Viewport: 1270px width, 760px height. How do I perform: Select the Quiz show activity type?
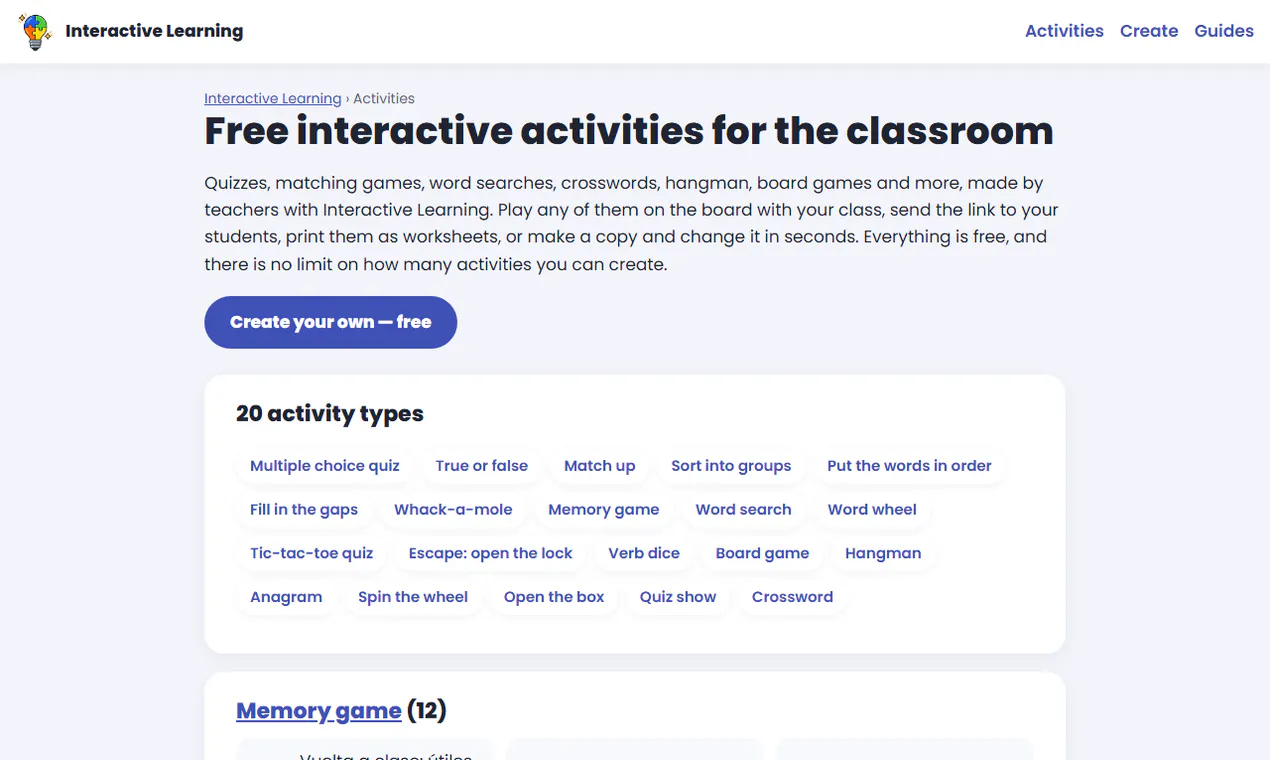coord(678,597)
